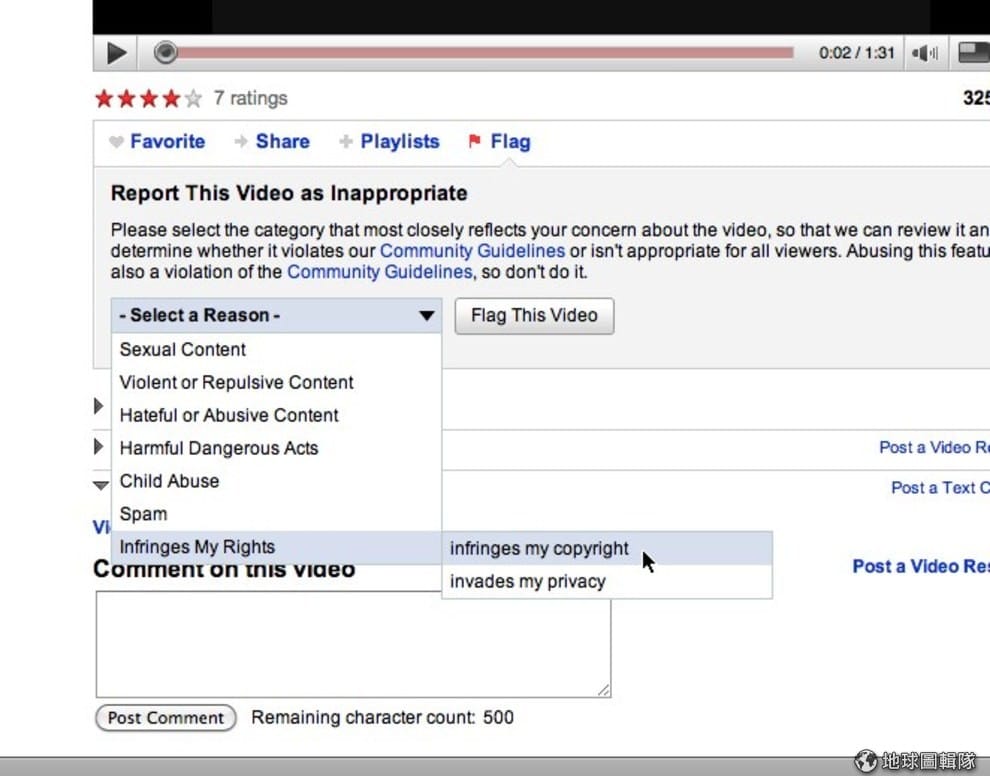This screenshot has height=776, width=990.
Task: Open the Share tab
Action: (282, 141)
